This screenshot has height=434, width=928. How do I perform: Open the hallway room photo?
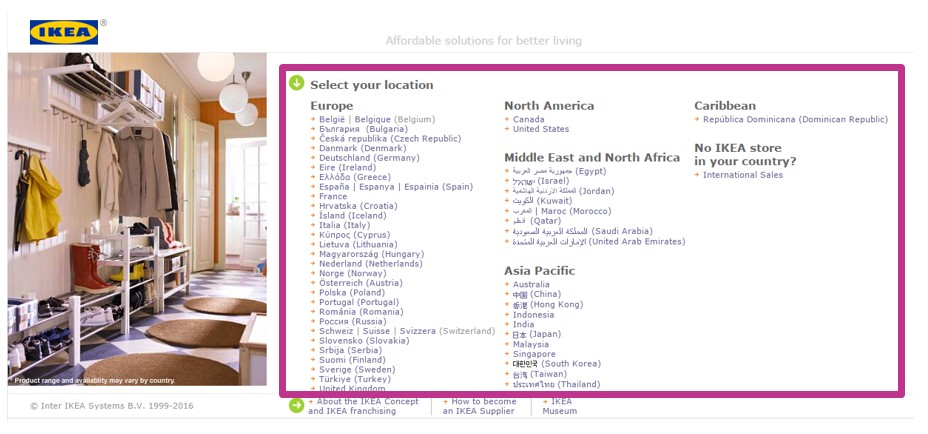(137, 219)
